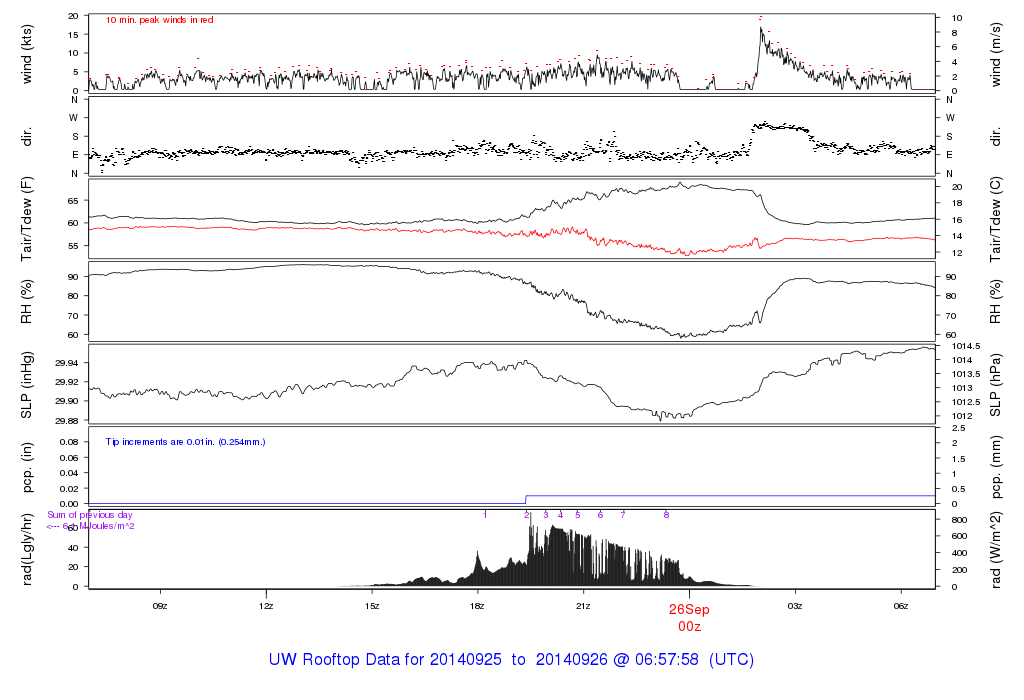The height and width of the screenshot is (700, 1024).
Task: Click the 15z time axis label
Action: pyautogui.click(x=372, y=606)
